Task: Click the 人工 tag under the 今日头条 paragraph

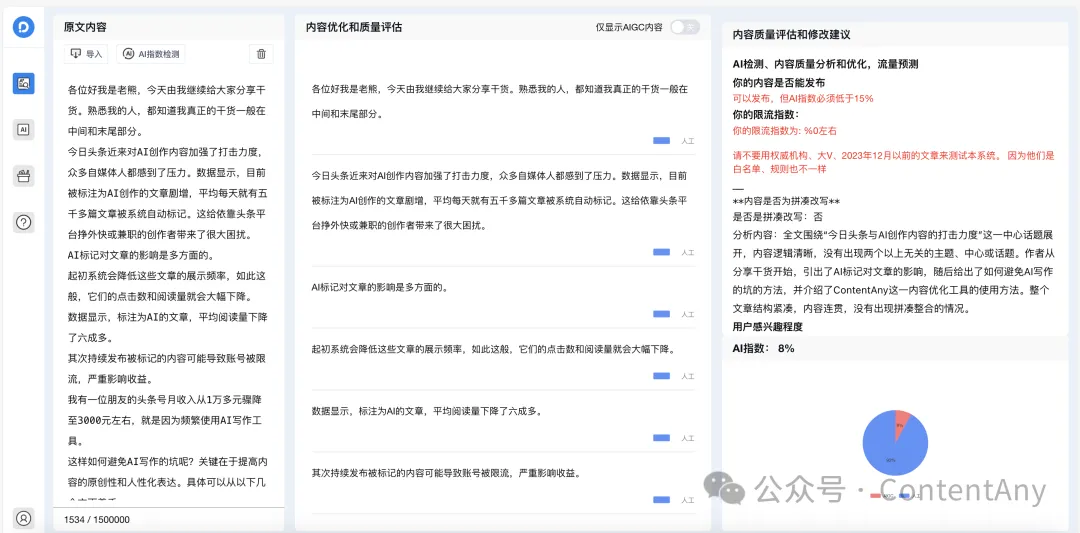Action: click(x=661, y=252)
